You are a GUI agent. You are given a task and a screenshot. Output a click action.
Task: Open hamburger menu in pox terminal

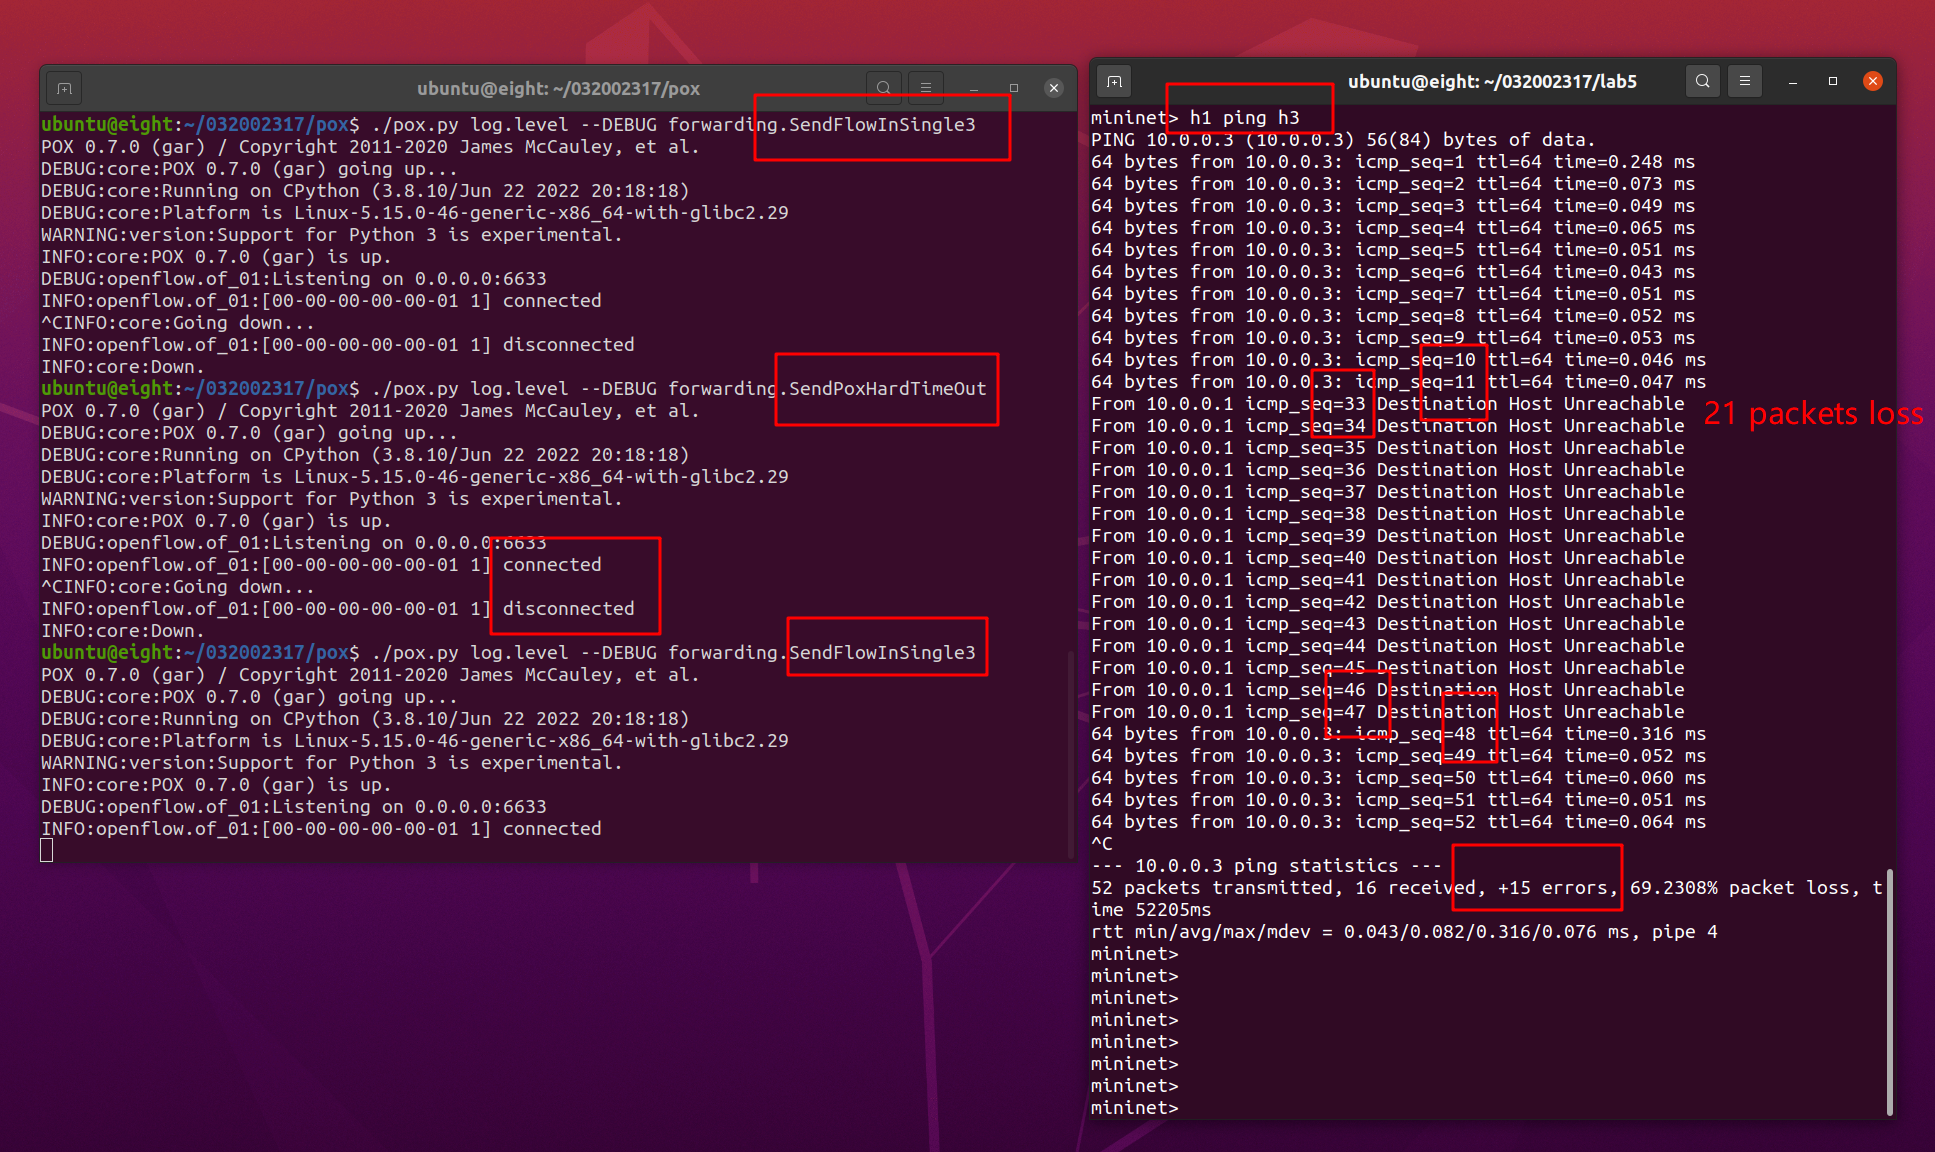coord(925,88)
